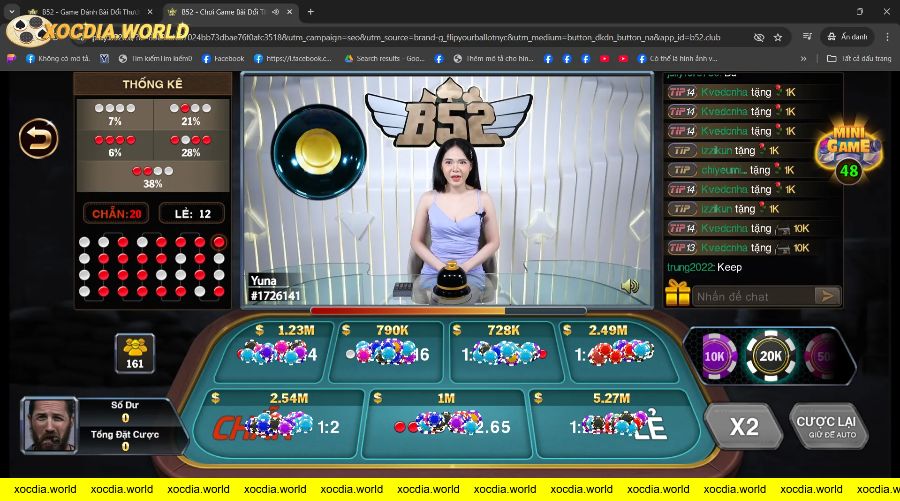Open the 'Tìm kiếm' bookmark
The image size is (900, 501).
click(156, 59)
